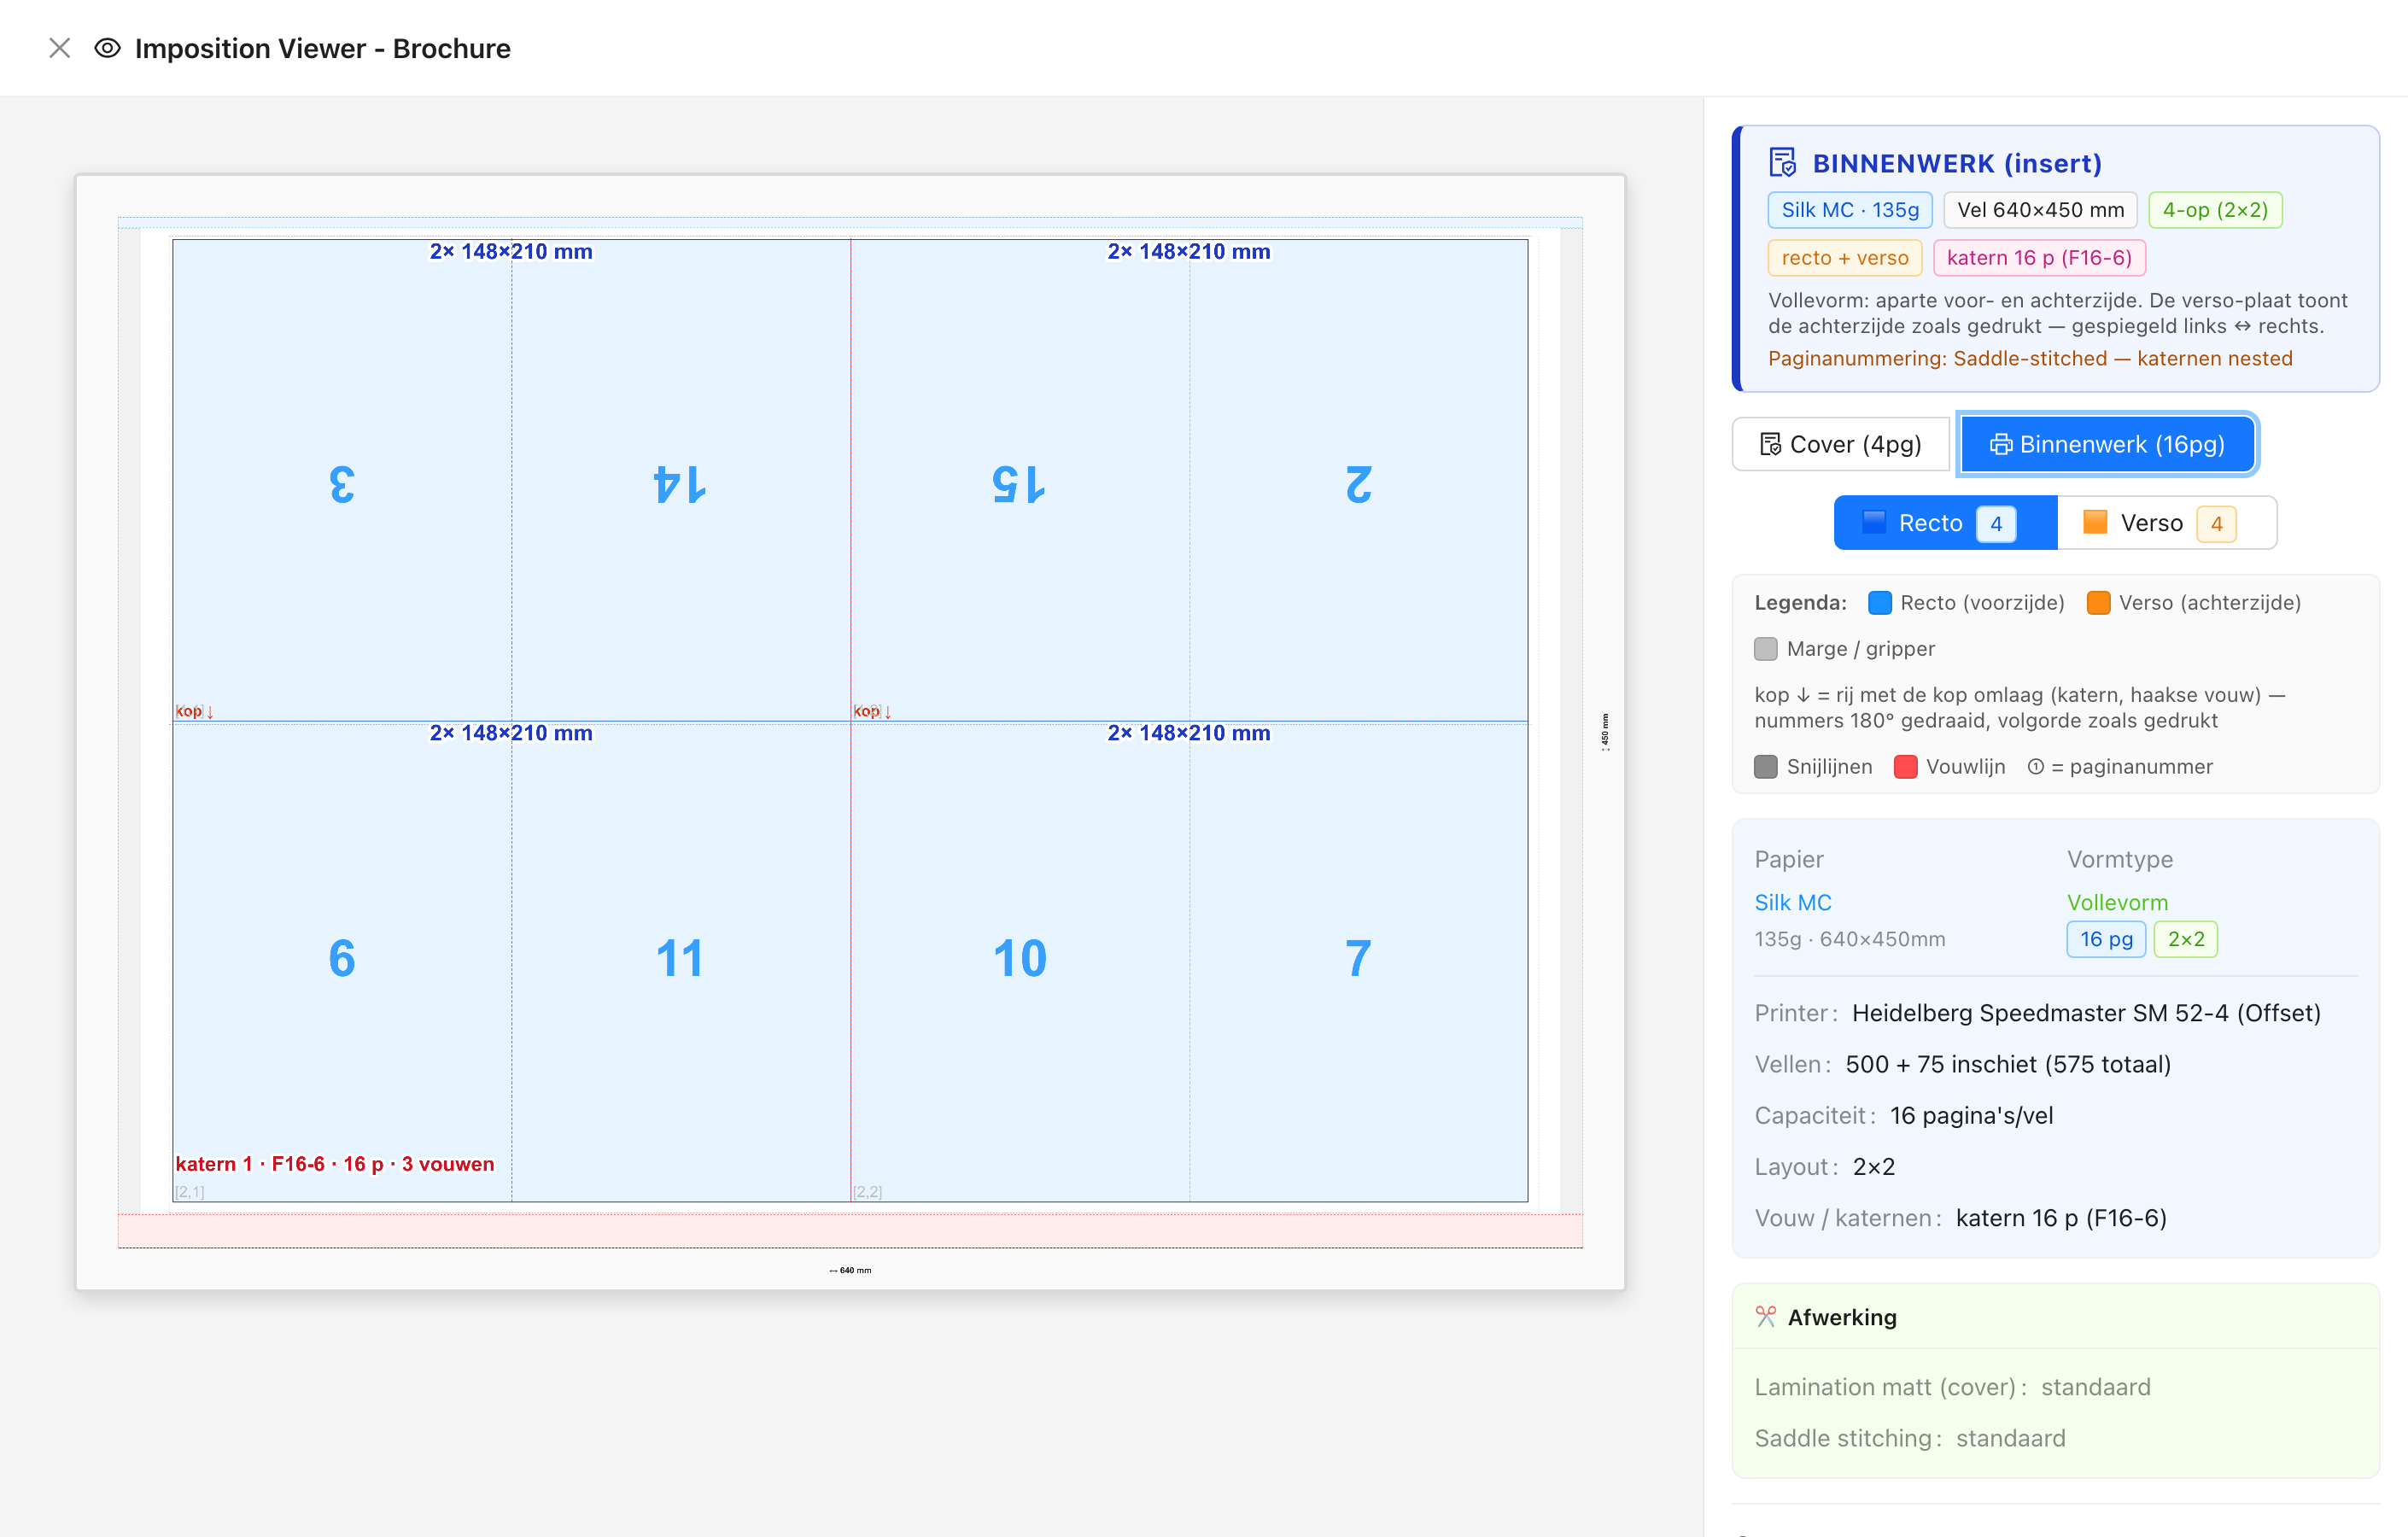Click the paginanummer circle icon in legend
Image resolution: width=2408 pixels, height=1537 pixels.
click(2035, 767)
